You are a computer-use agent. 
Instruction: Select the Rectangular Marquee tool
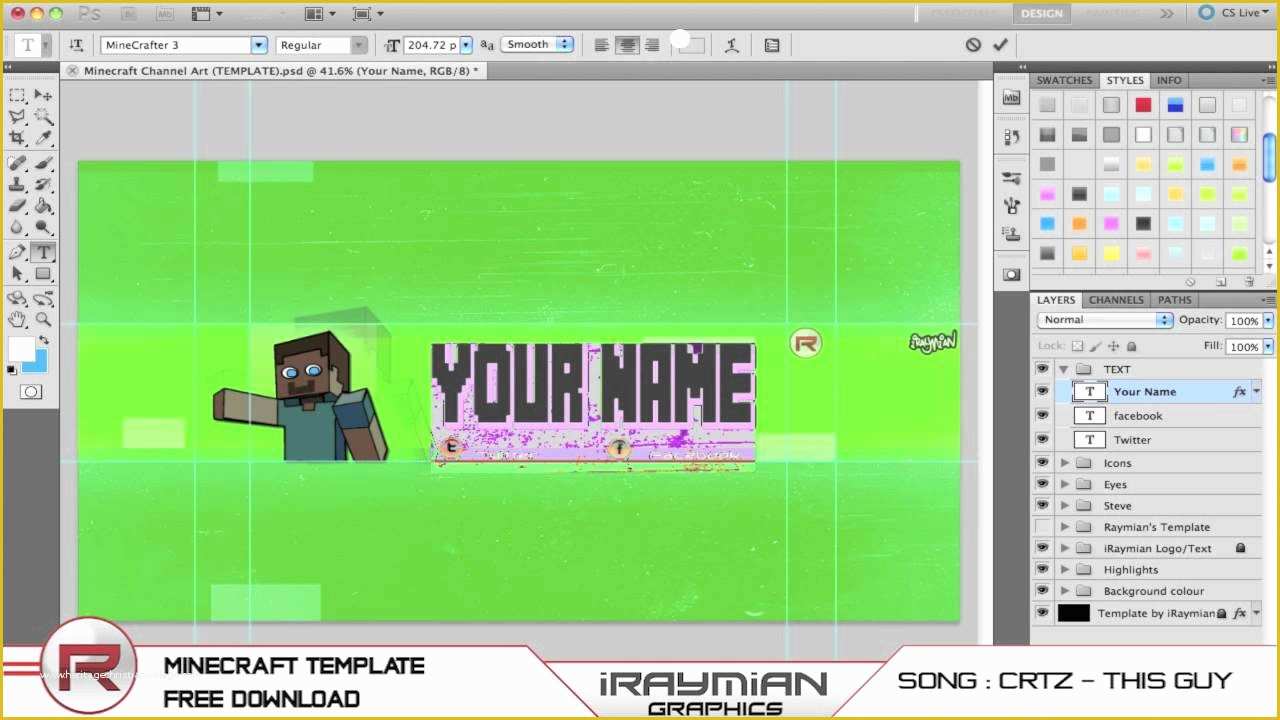17,95
